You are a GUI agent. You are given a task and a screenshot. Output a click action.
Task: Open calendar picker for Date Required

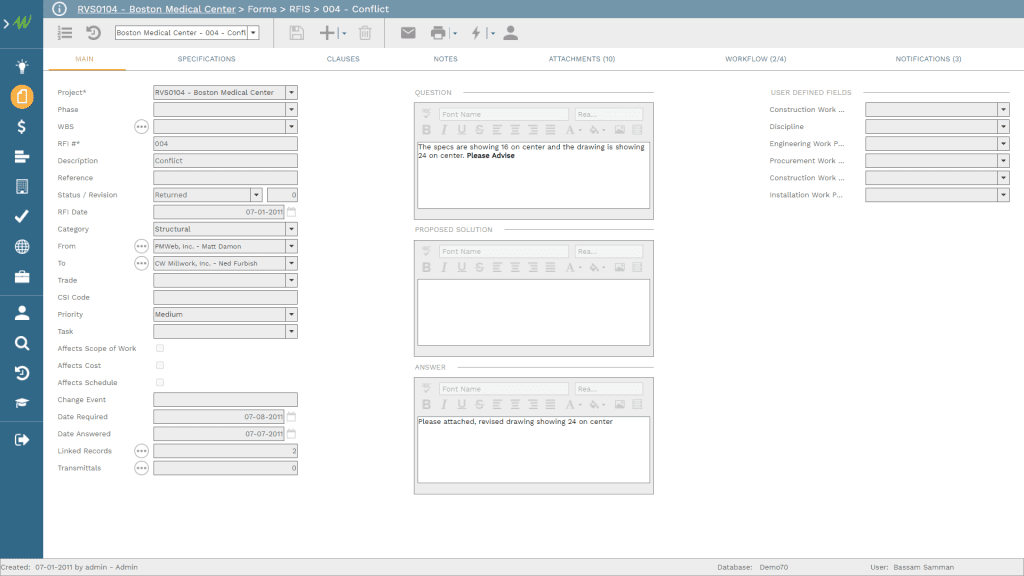coord(292,417)
